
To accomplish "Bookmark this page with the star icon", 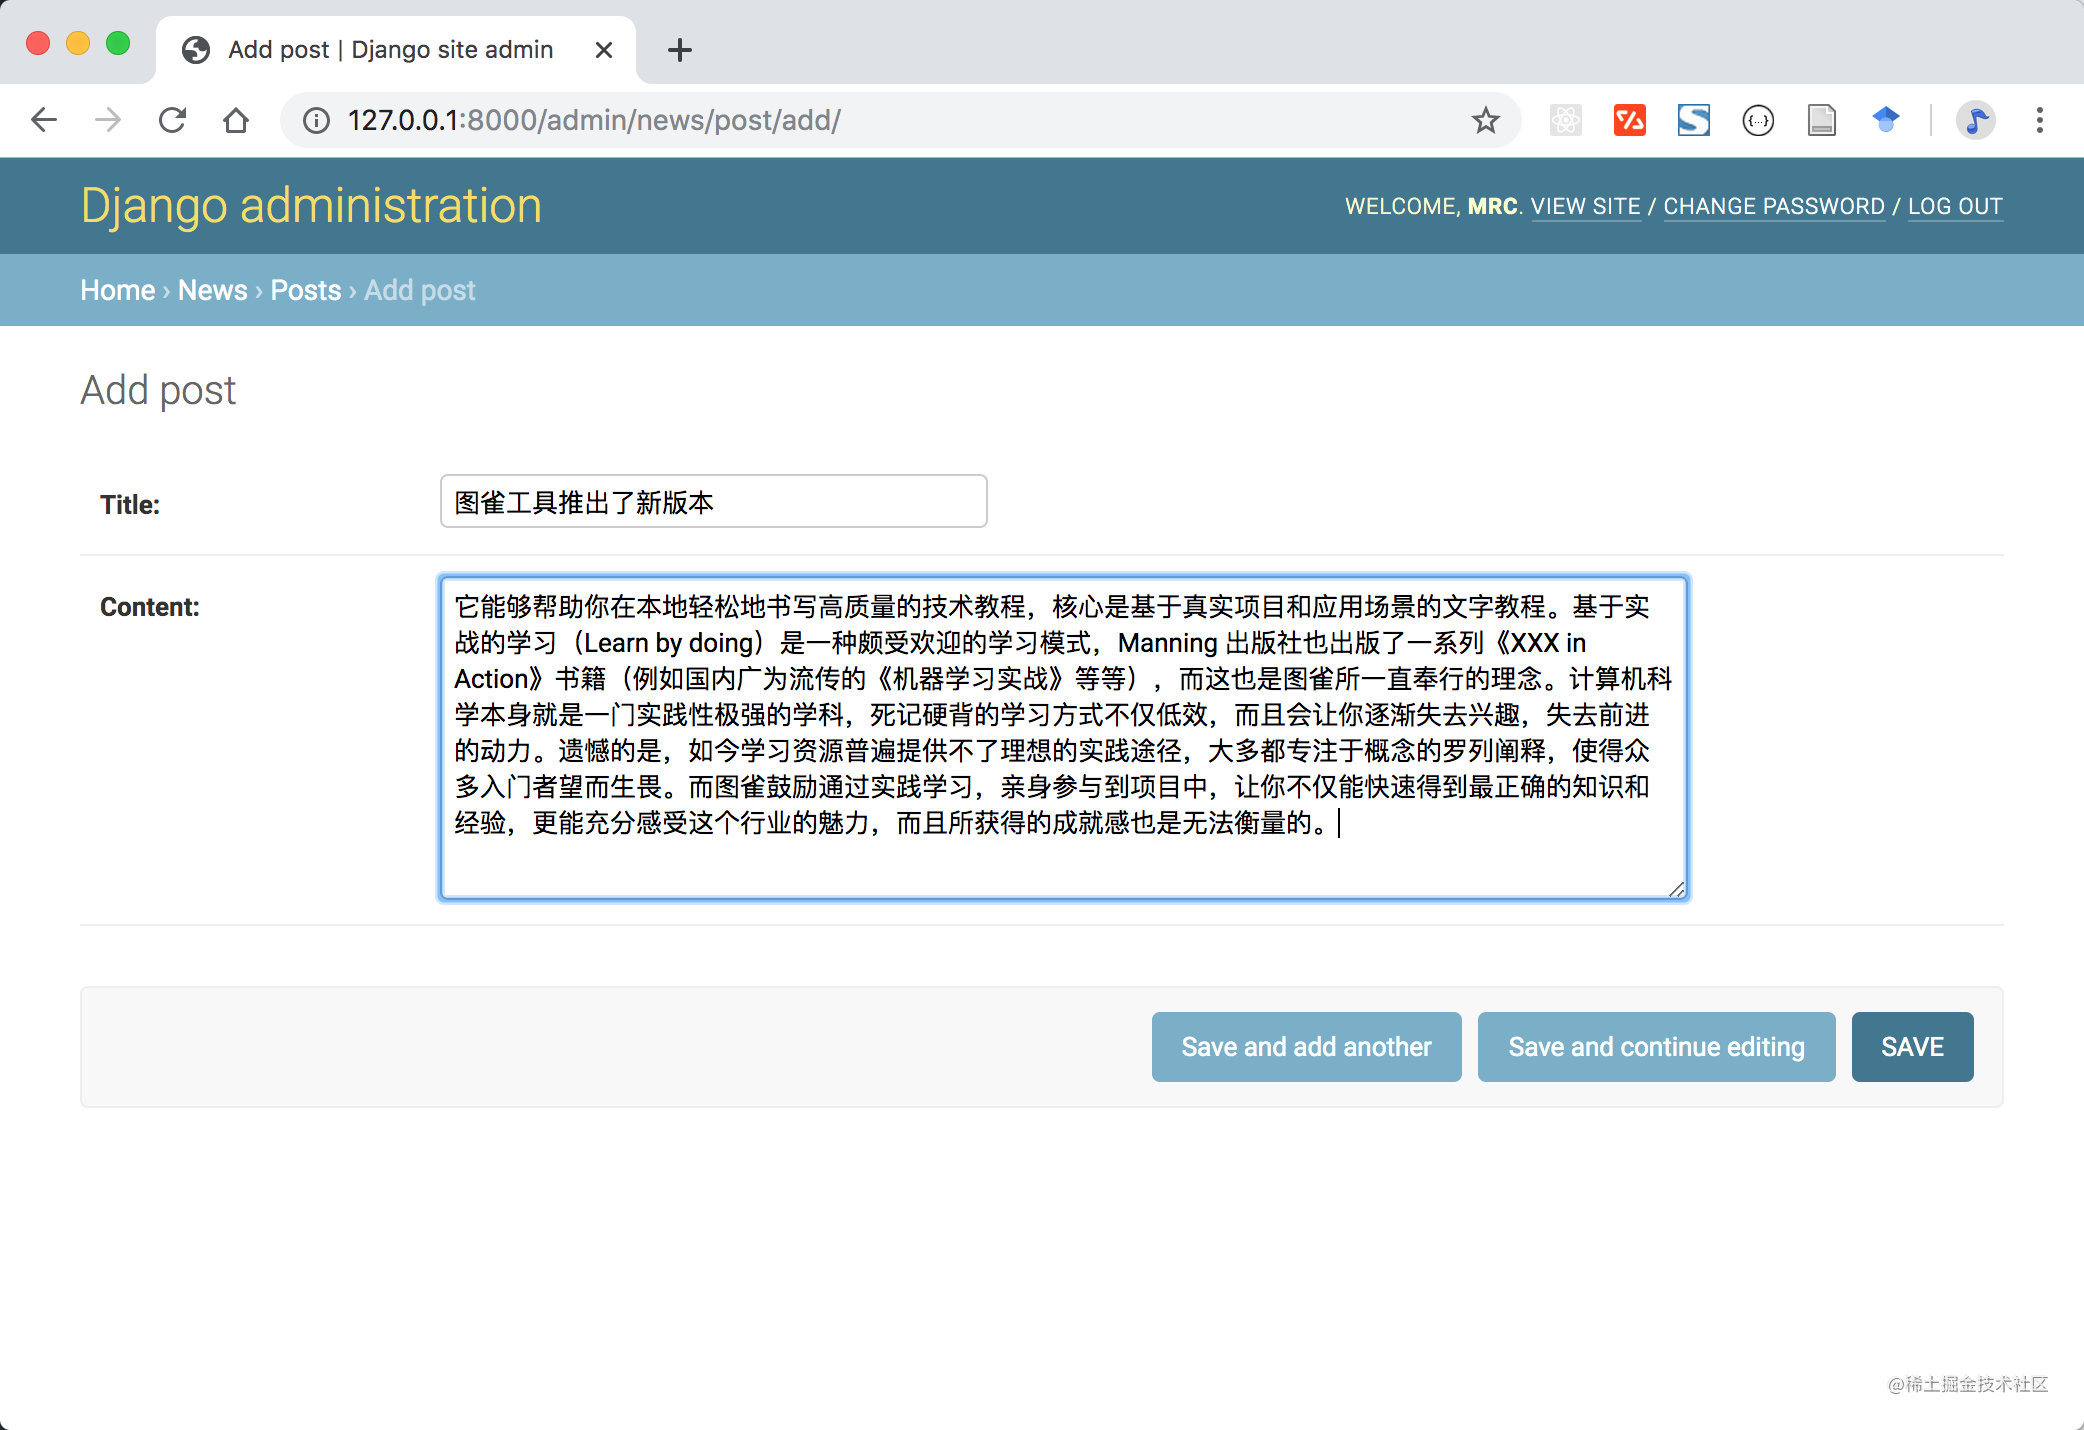I will [x=1486, y=121].
